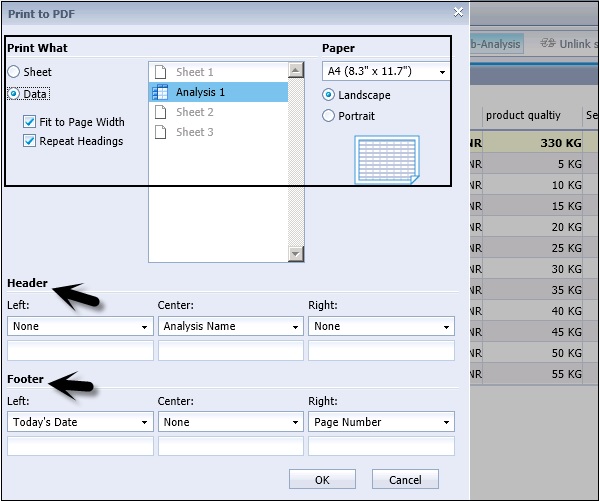Click the Header Left custom text field
The height and width of the screenshot is (501, 600).
pyautogui.click(x=80, y=350)
